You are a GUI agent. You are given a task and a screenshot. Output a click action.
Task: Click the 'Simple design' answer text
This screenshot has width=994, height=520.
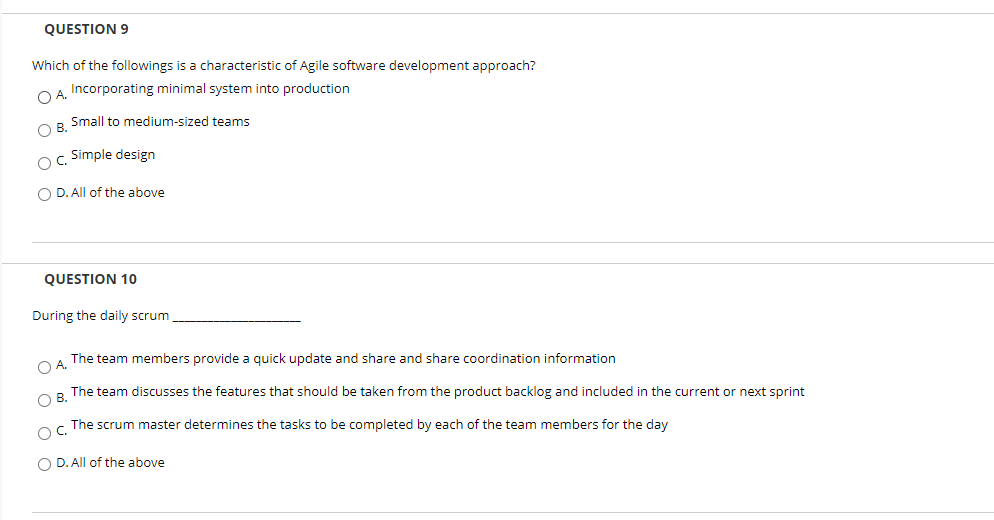point(113,155)
